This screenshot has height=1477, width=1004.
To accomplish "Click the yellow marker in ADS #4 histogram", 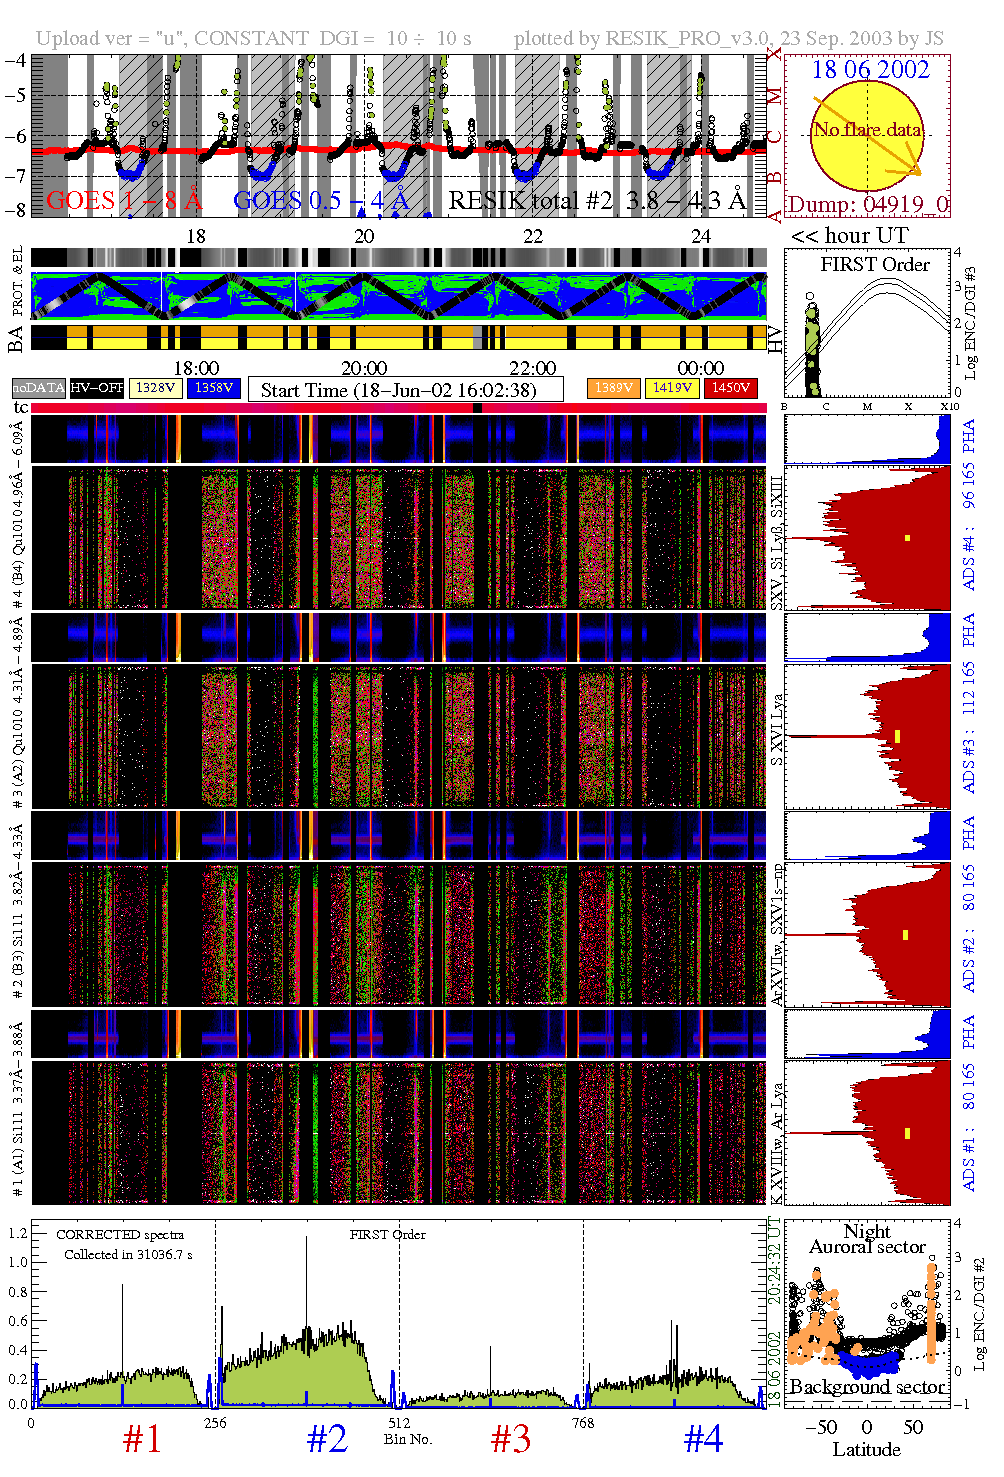I will (x=907, y=538).
